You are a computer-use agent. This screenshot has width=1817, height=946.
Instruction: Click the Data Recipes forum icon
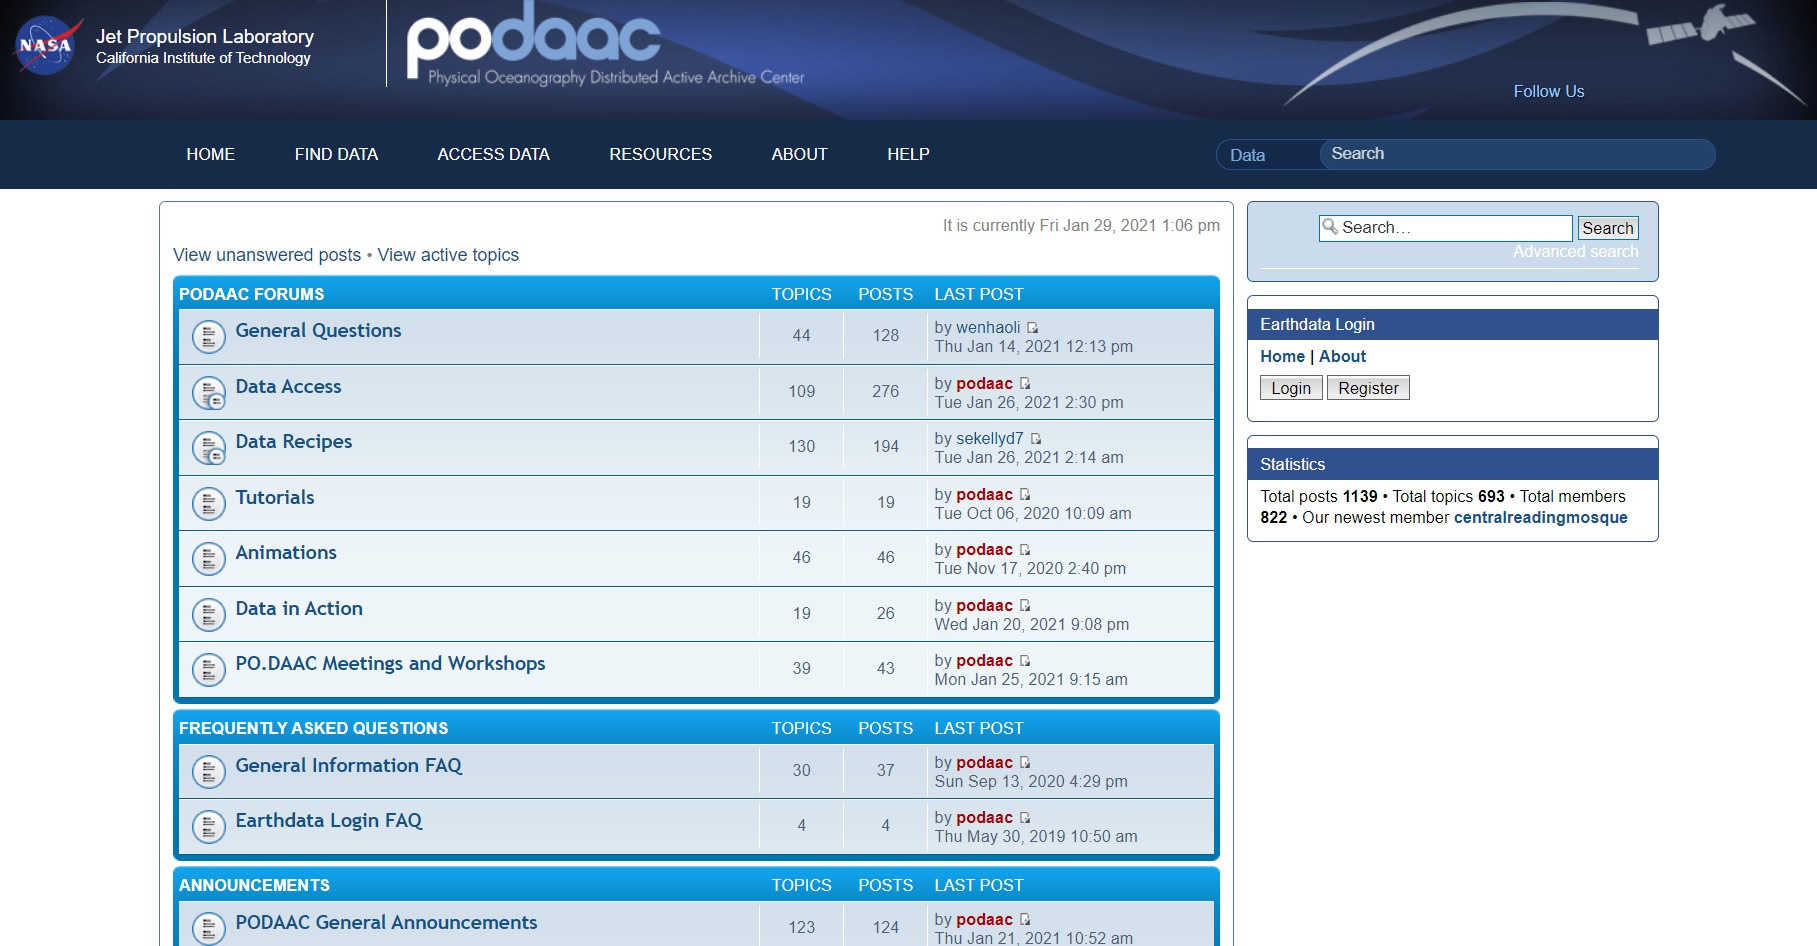tap(208, 448)
